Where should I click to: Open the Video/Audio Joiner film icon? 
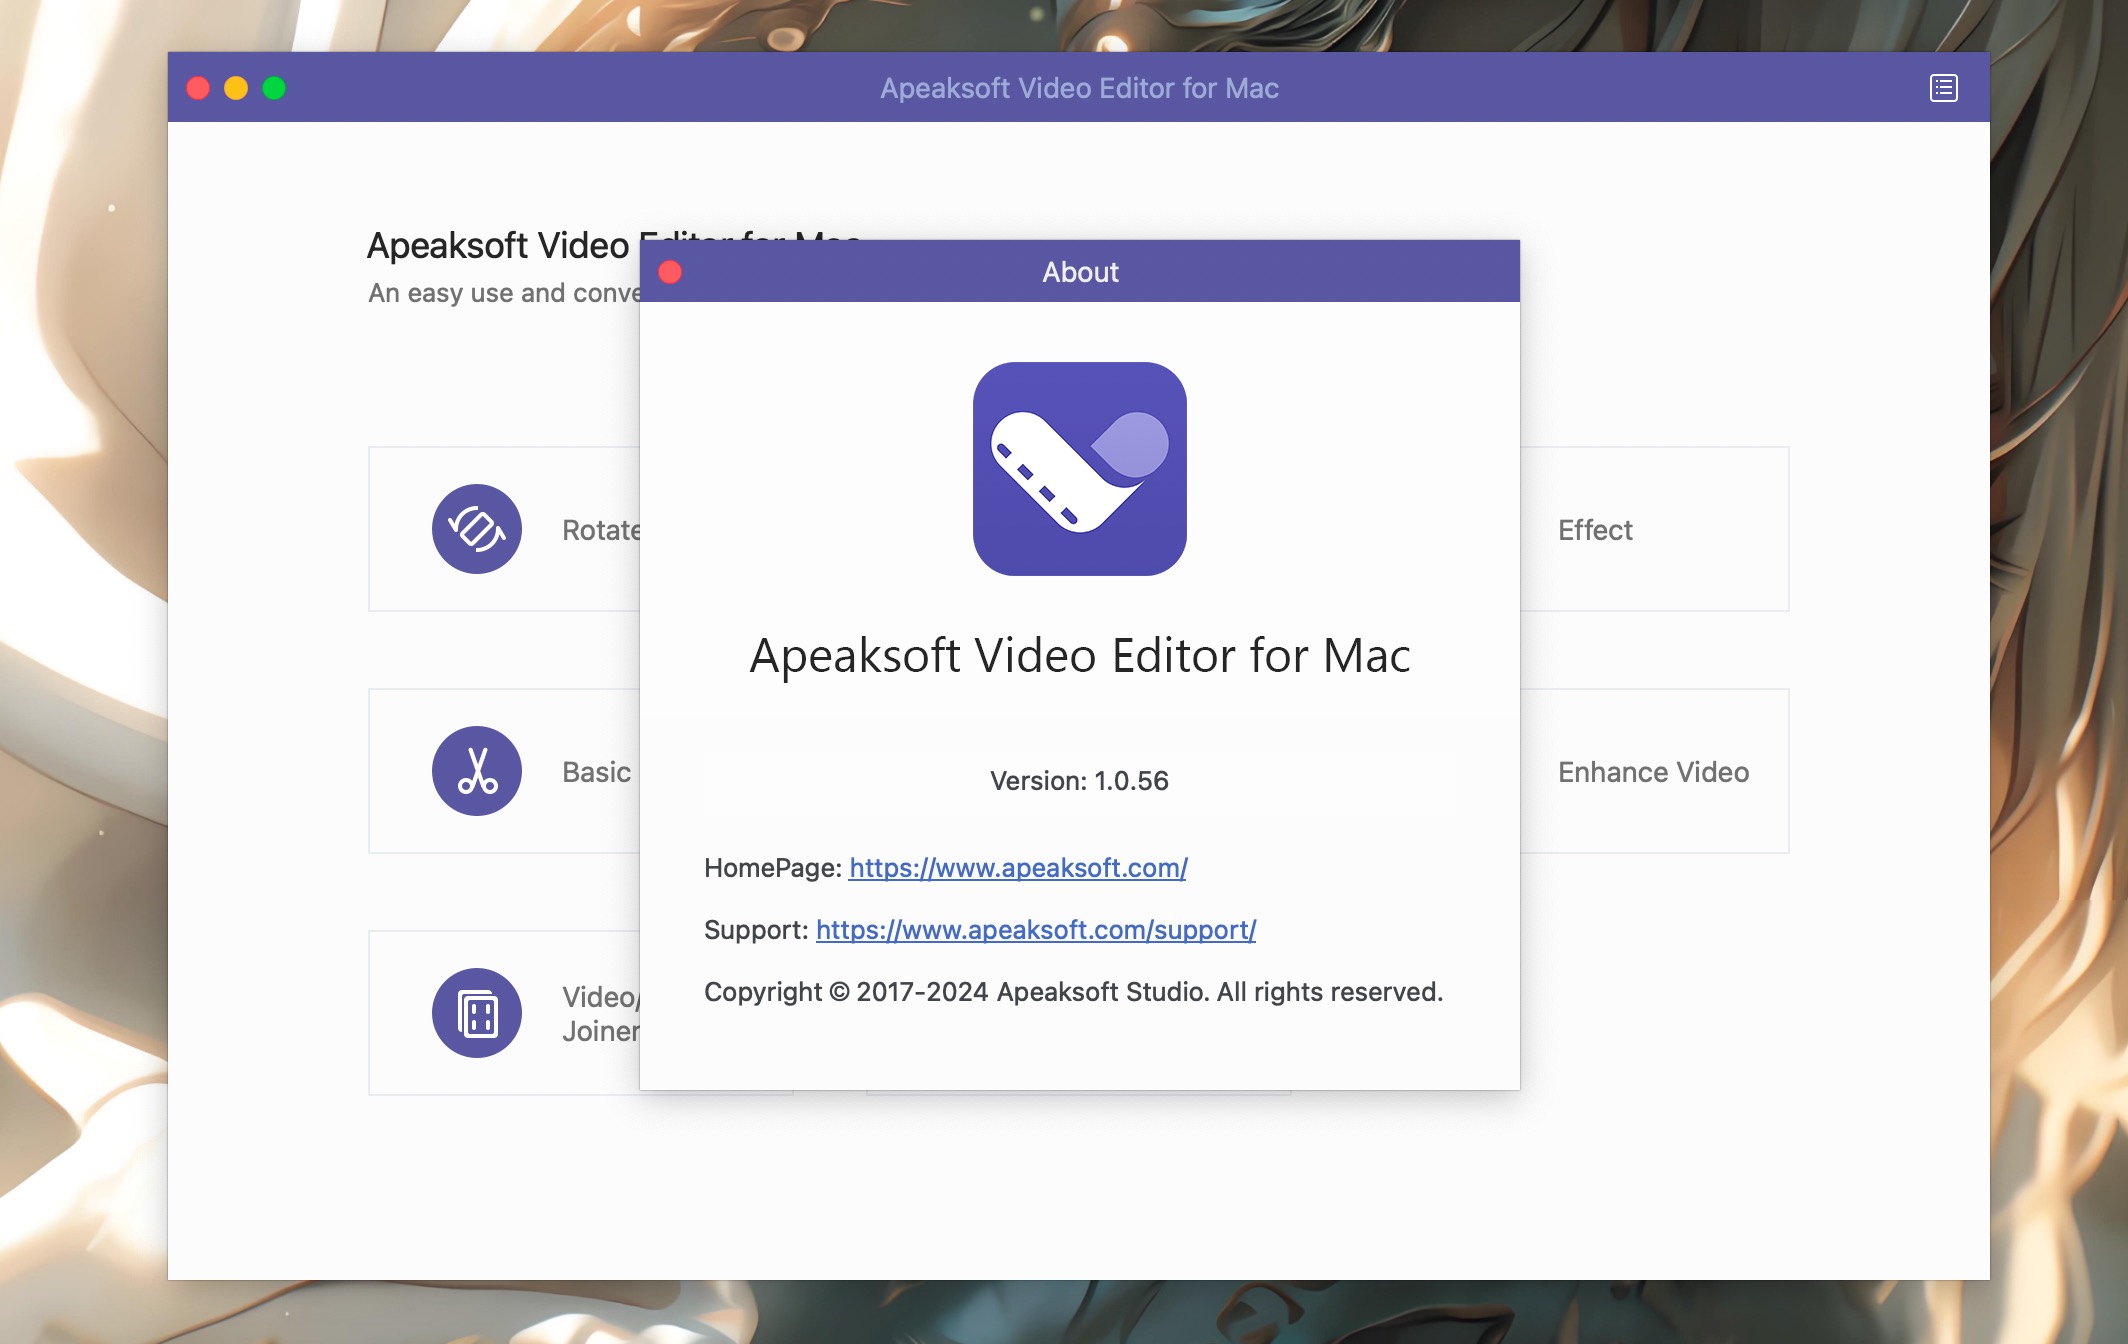click(477, 1013)
